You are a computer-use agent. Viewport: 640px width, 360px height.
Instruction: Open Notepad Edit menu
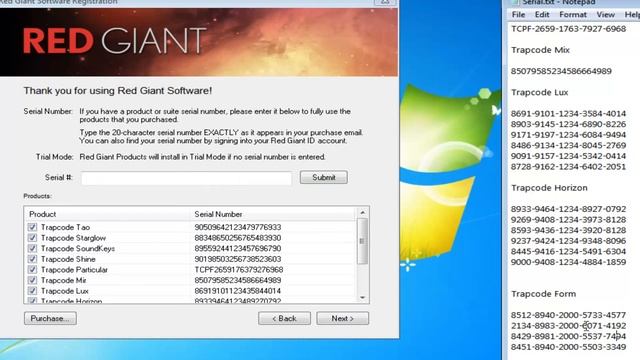[542, 15]
